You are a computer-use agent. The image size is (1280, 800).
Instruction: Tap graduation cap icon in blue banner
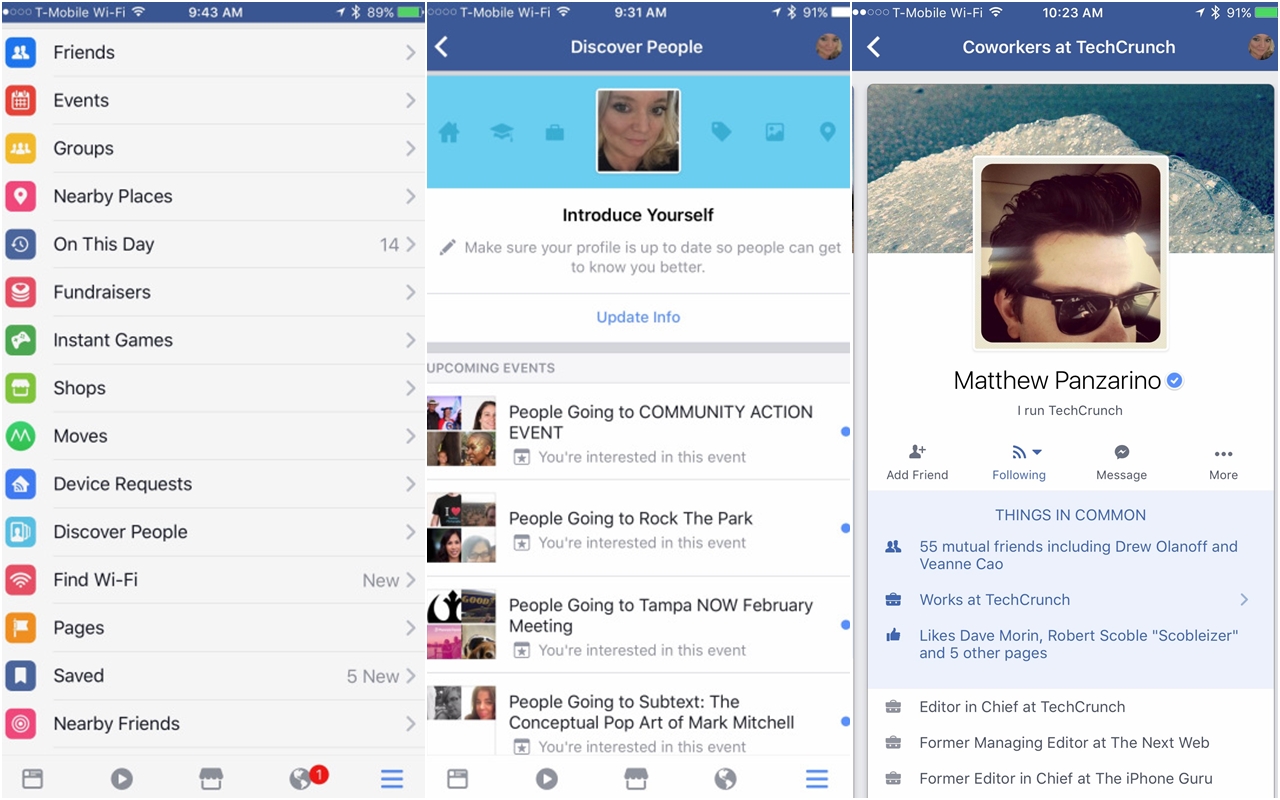[502, 131]
